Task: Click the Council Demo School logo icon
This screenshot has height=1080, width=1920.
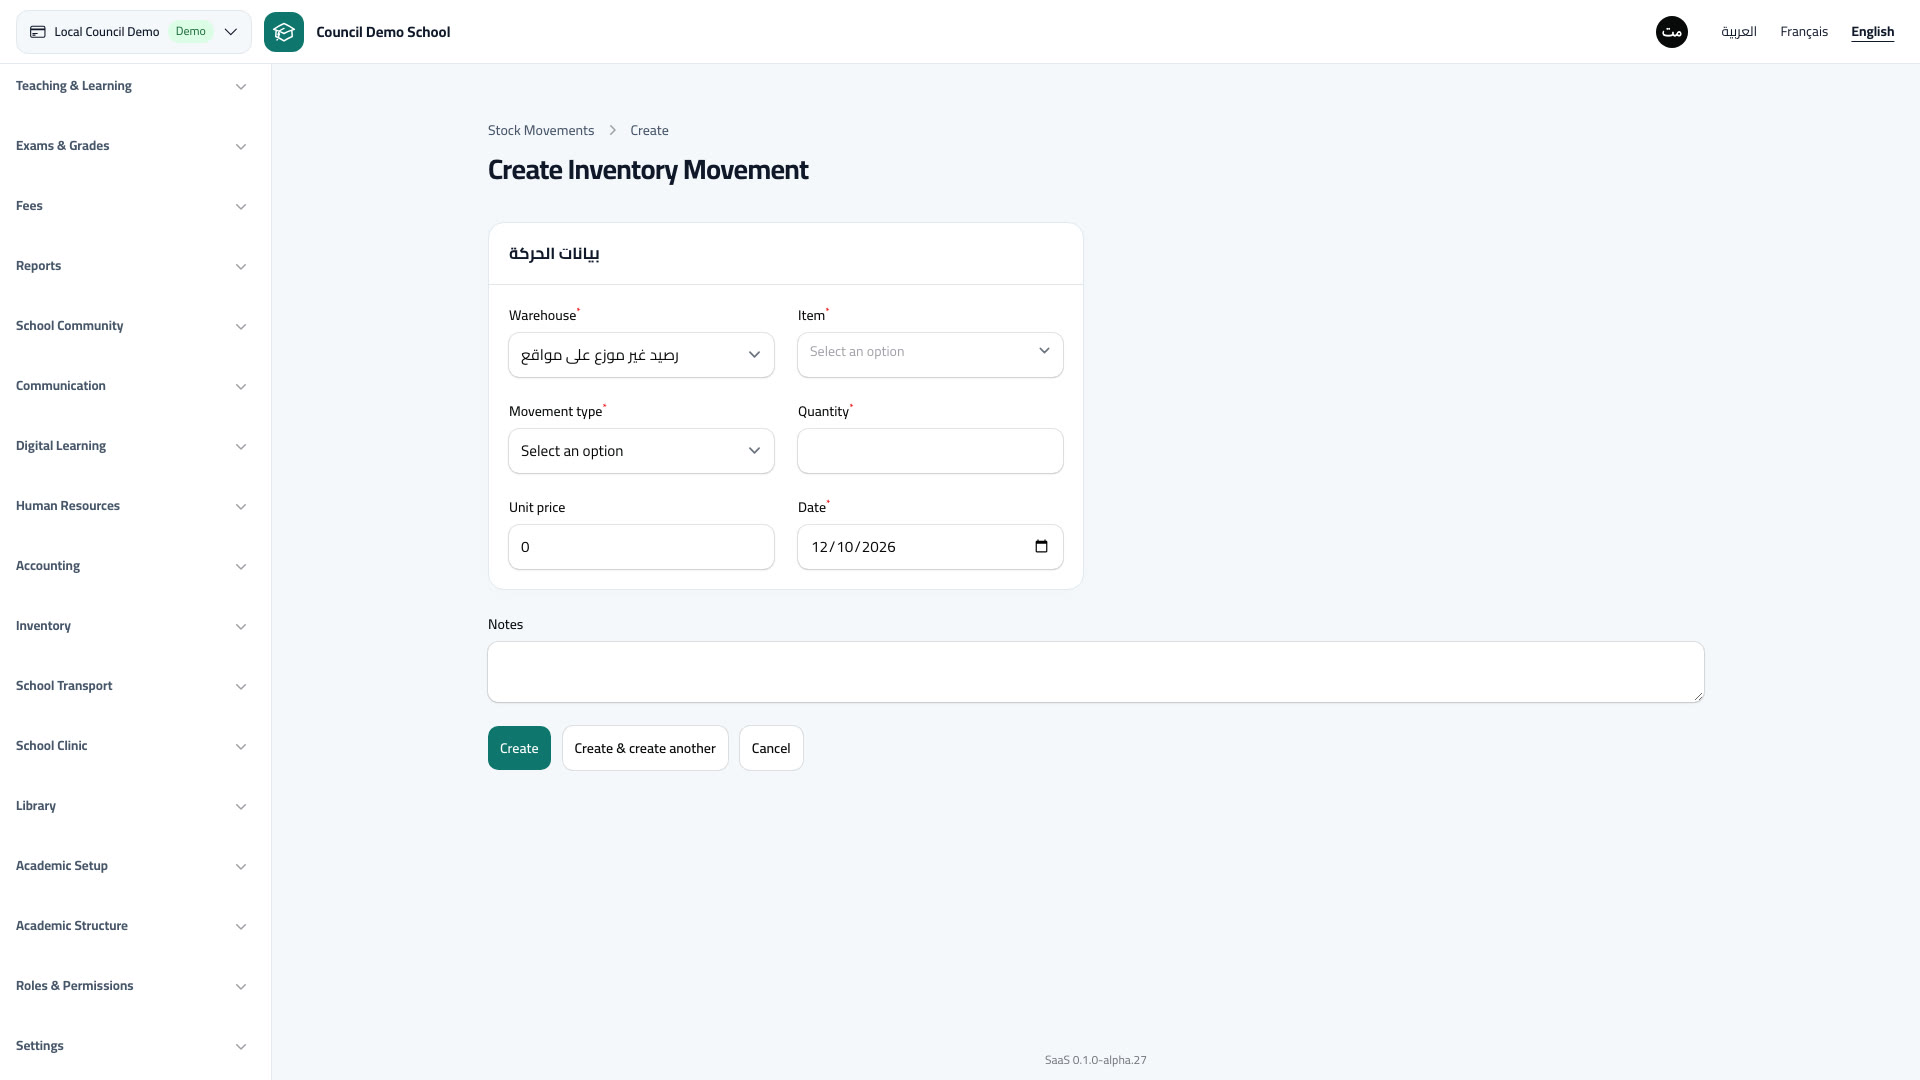Action: click(284, 32)
